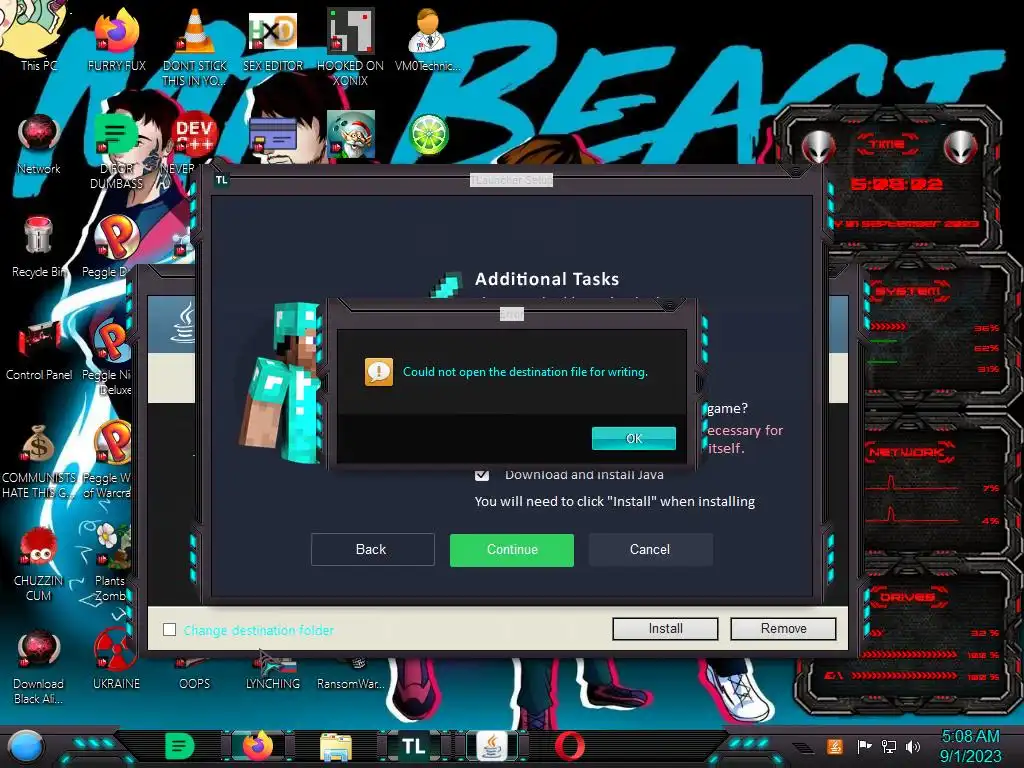Click the Start orb on the taskbar

tap(26, 746)
